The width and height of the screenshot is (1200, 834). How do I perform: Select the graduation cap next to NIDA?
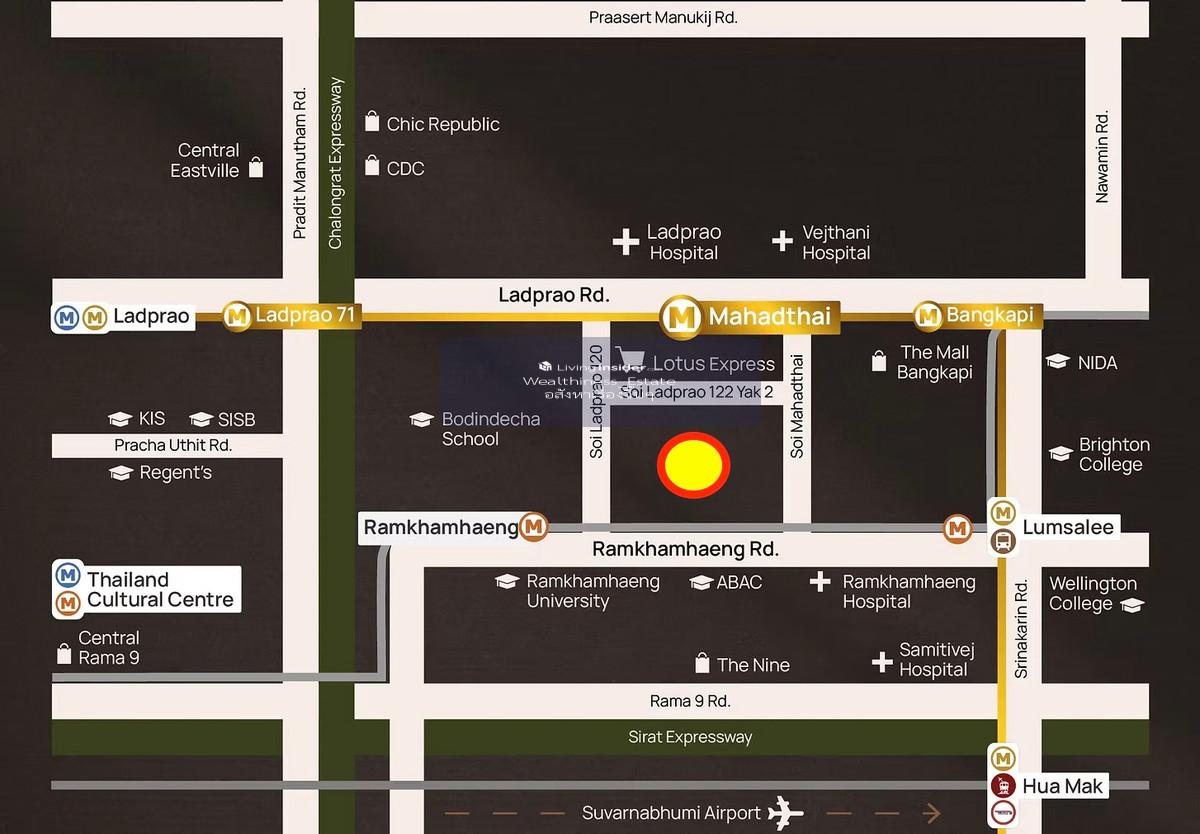1057,362
